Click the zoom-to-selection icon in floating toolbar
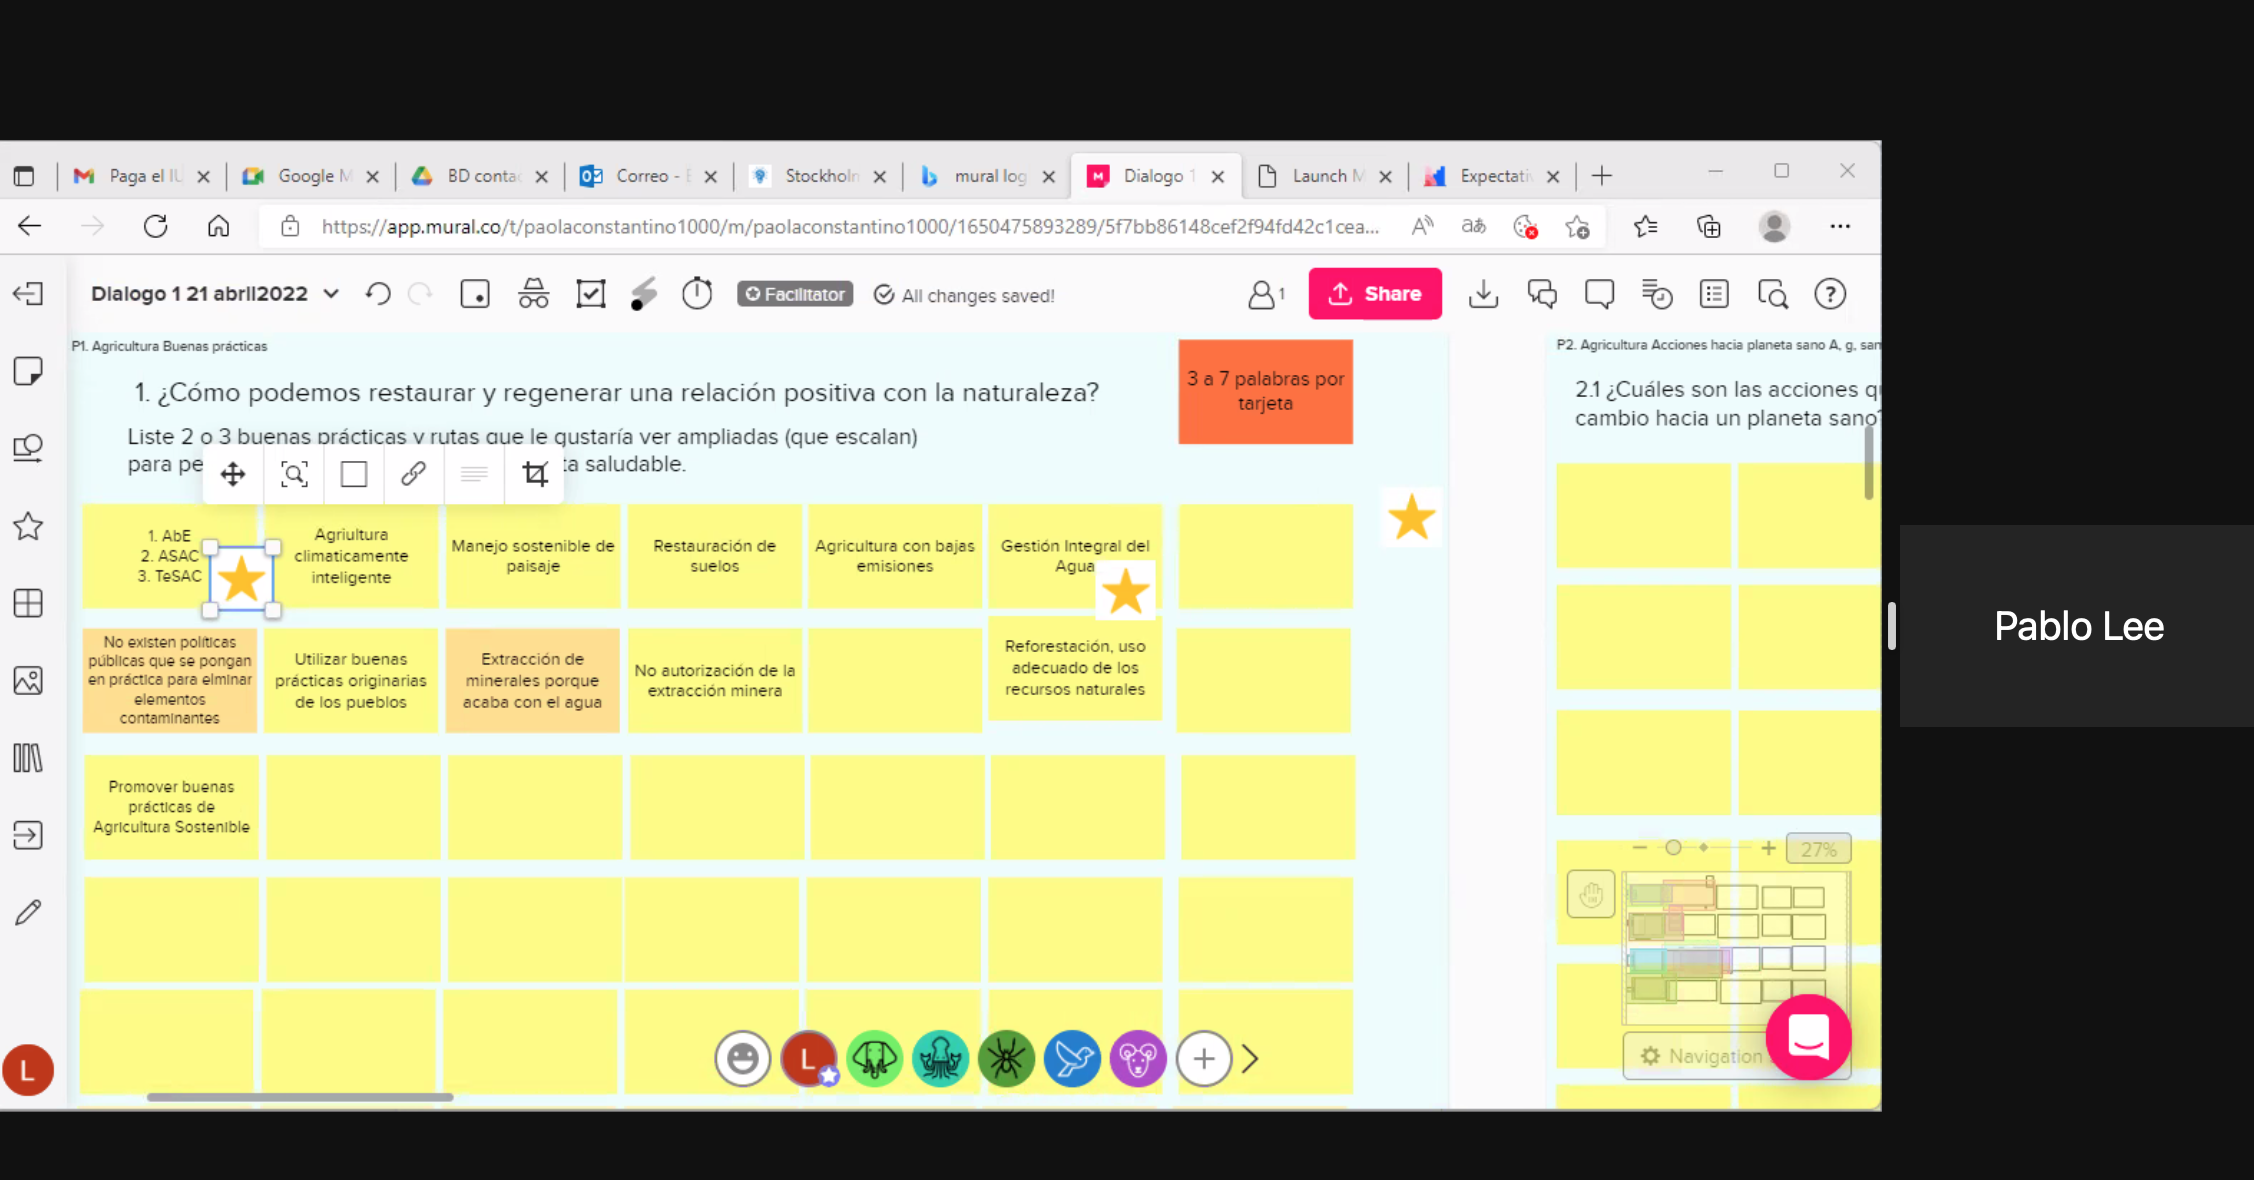This screenshot has width=2254, height=1180. coord(294,474)
